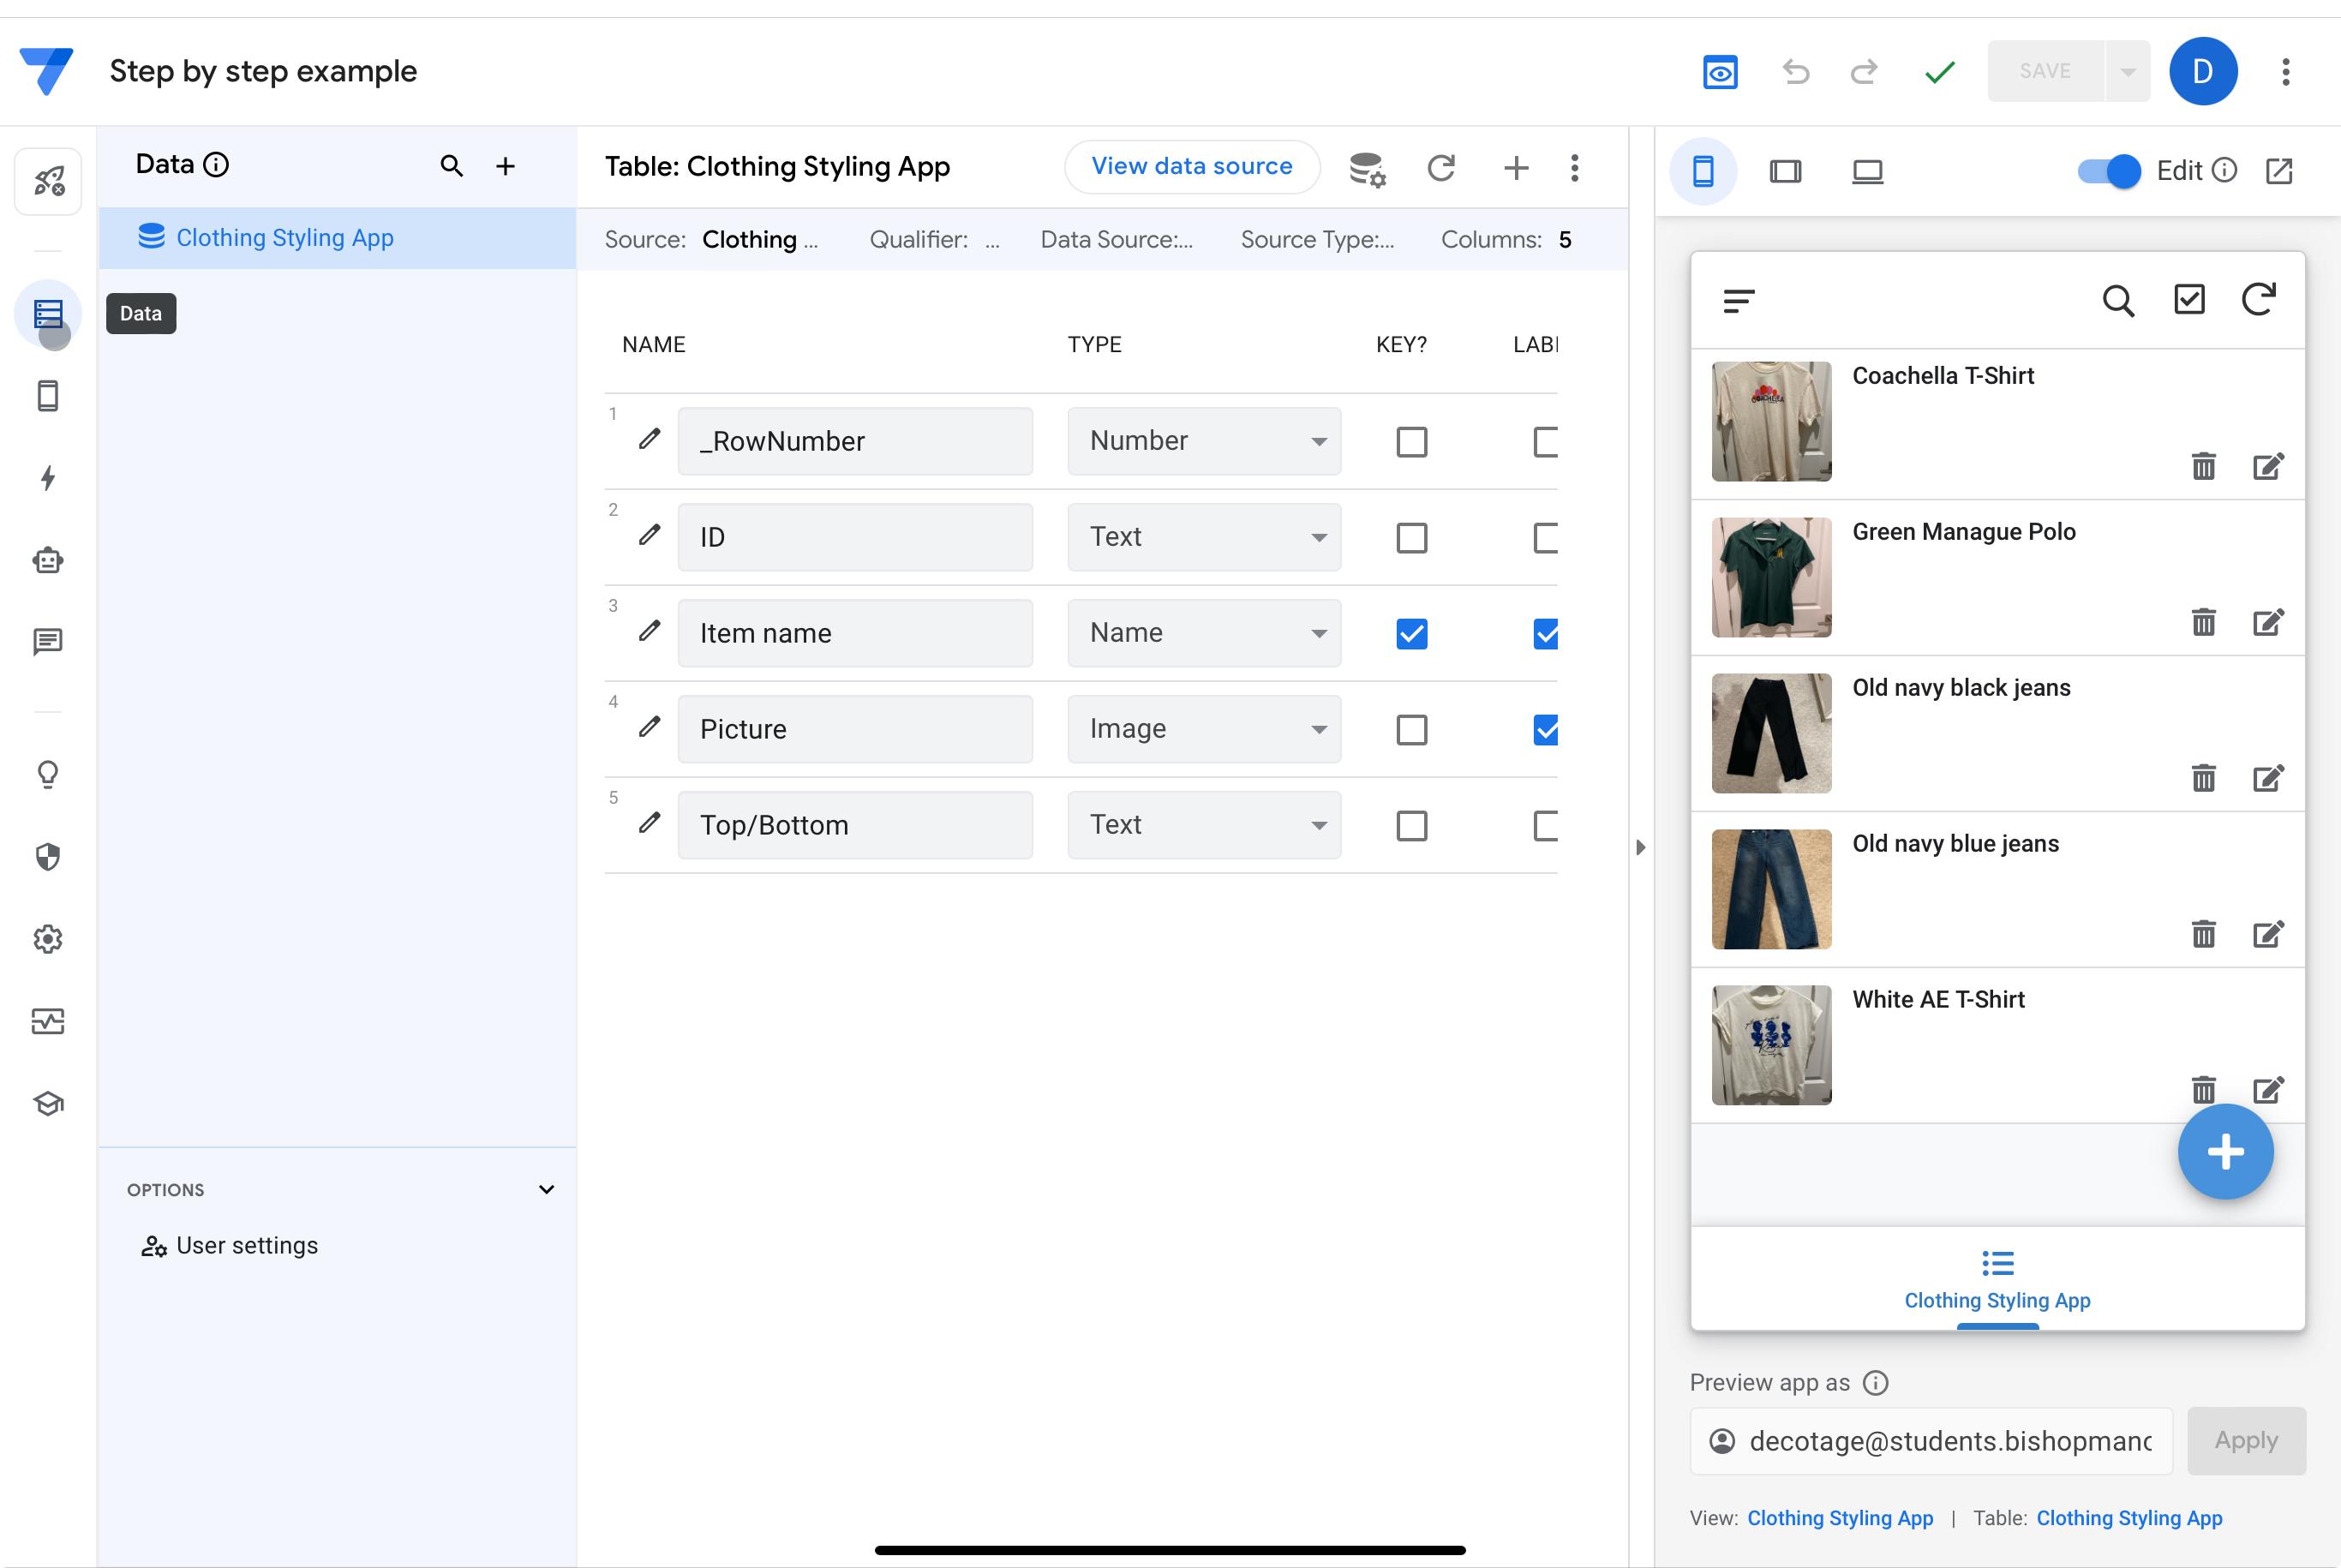The height and width of the screenshot is (1568, 2341).
Task: Open the Table: Clothing Styling App link
Action: [x=2129, y=1518]
